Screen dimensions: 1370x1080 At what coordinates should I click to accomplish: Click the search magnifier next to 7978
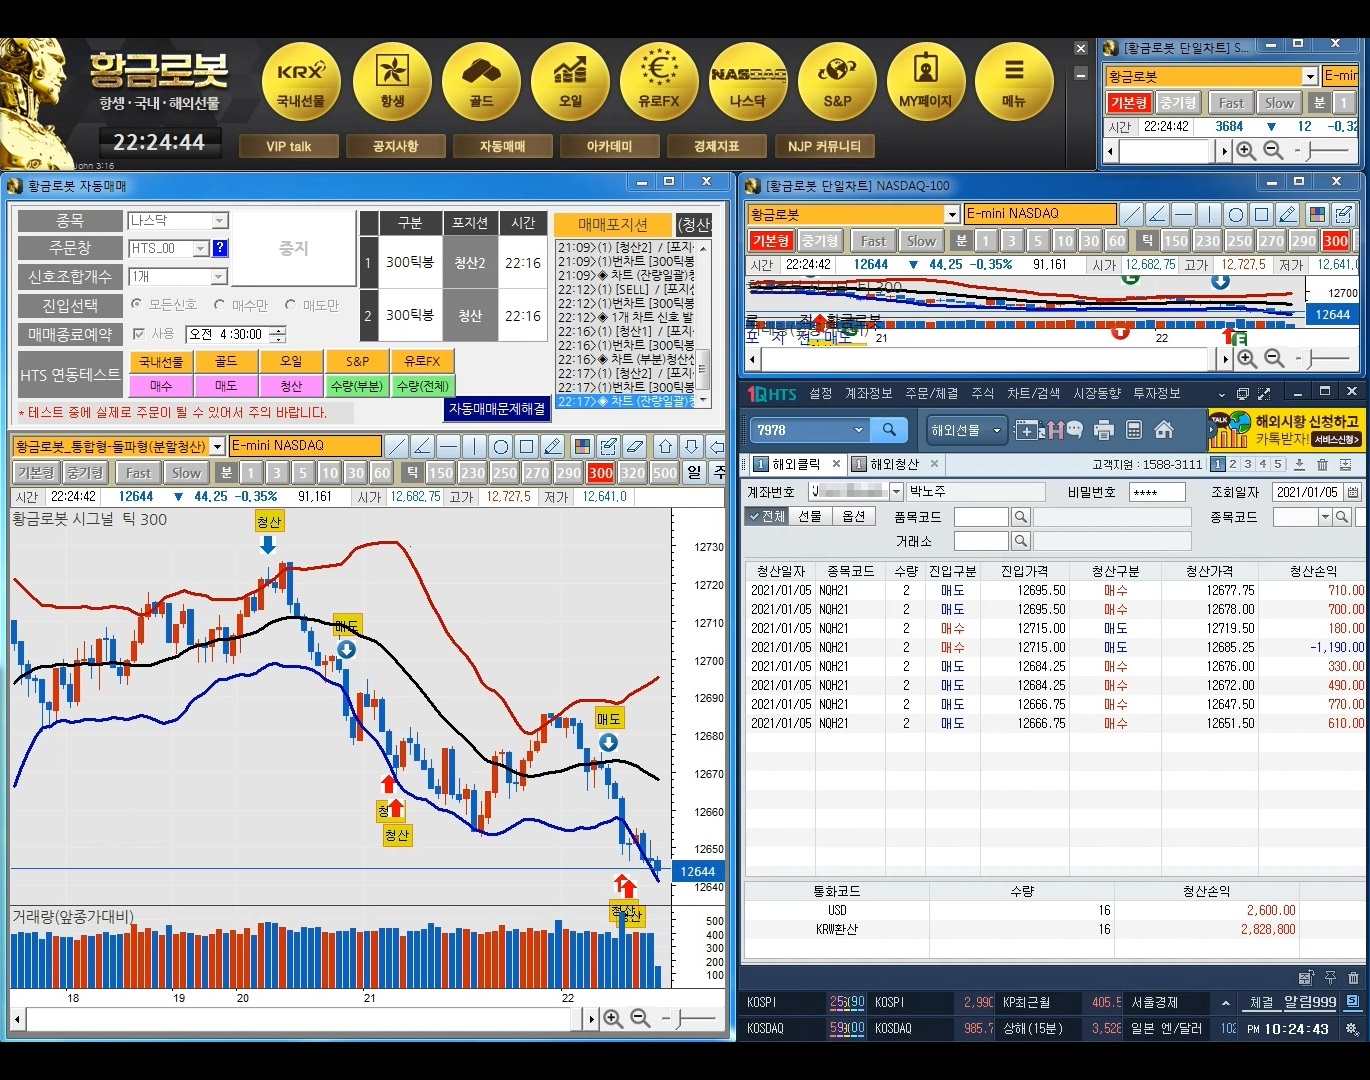coord(889,430)
